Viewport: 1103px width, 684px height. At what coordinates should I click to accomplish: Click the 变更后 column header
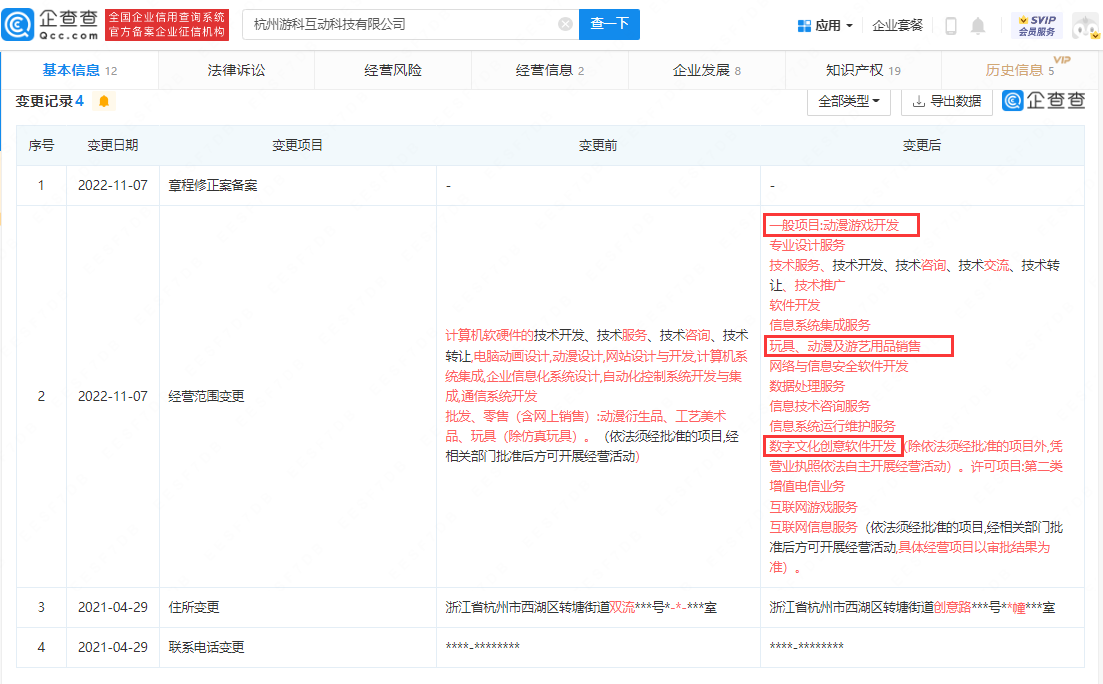click(922, 146)
